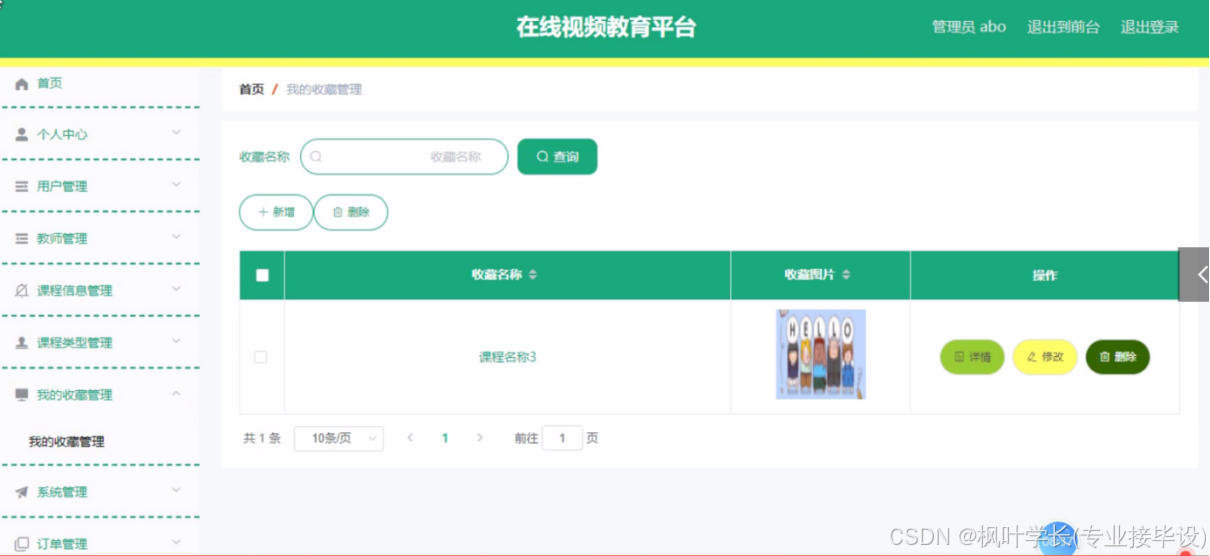1210x556 pixels.
Task: Open the 课程信息管理 sidebar menu
Action: (x=100, y=290)
